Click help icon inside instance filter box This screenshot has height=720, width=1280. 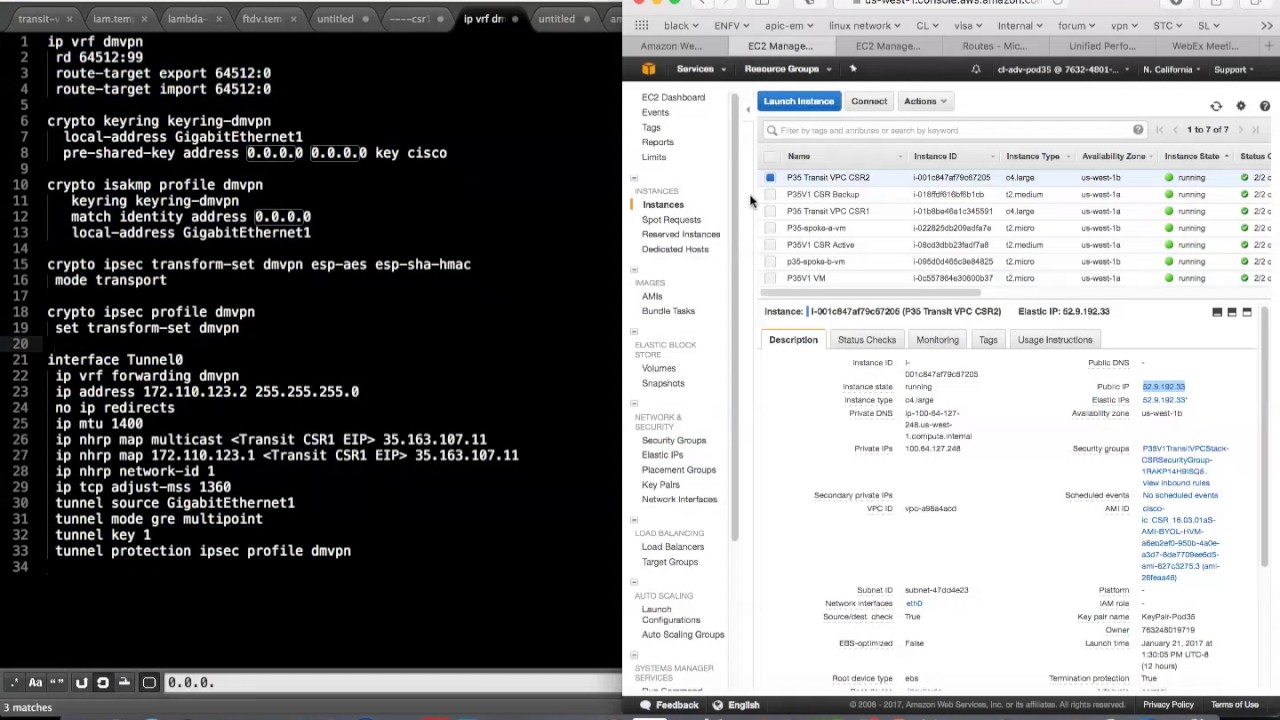(1138, 130)
